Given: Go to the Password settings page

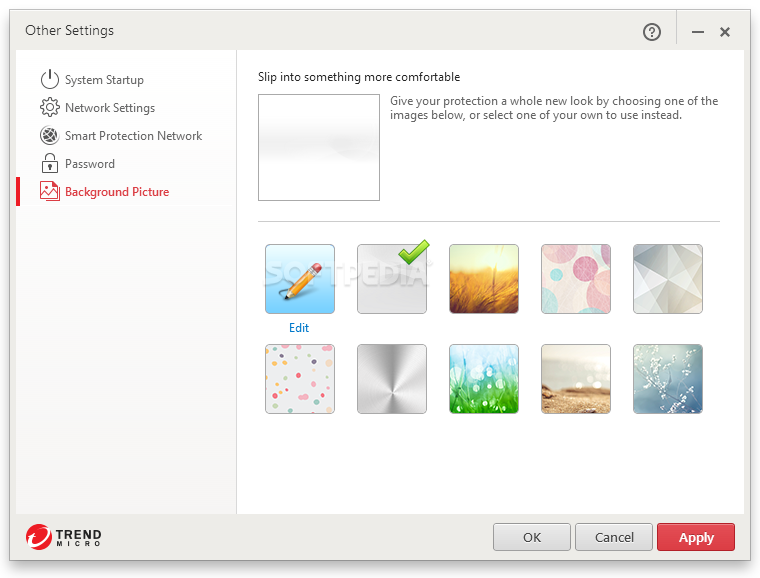Looking at the screenshot, I should [x=90, y=164].
